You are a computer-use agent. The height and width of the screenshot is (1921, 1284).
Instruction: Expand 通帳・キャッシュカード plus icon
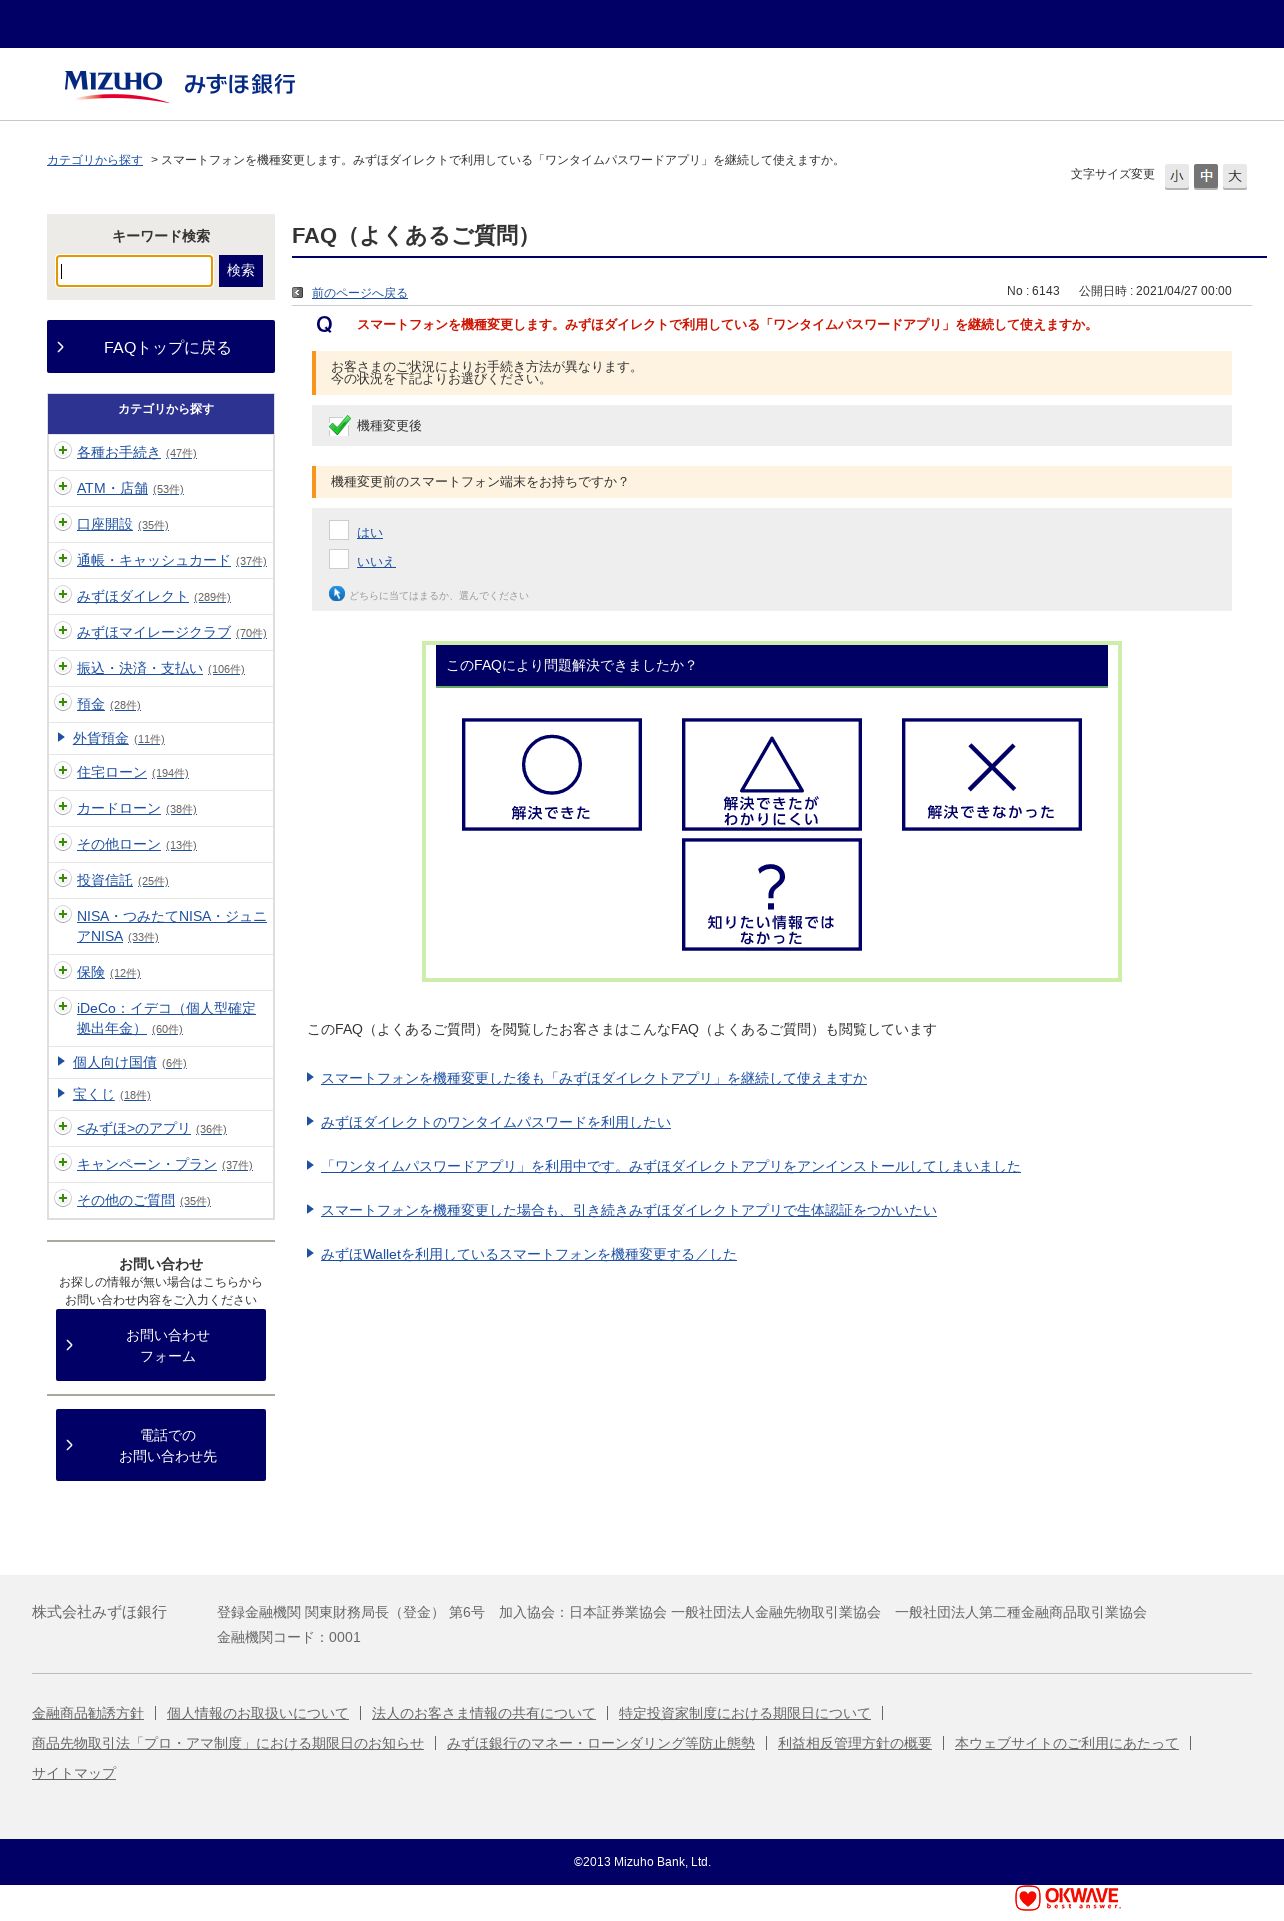point(63,559)
